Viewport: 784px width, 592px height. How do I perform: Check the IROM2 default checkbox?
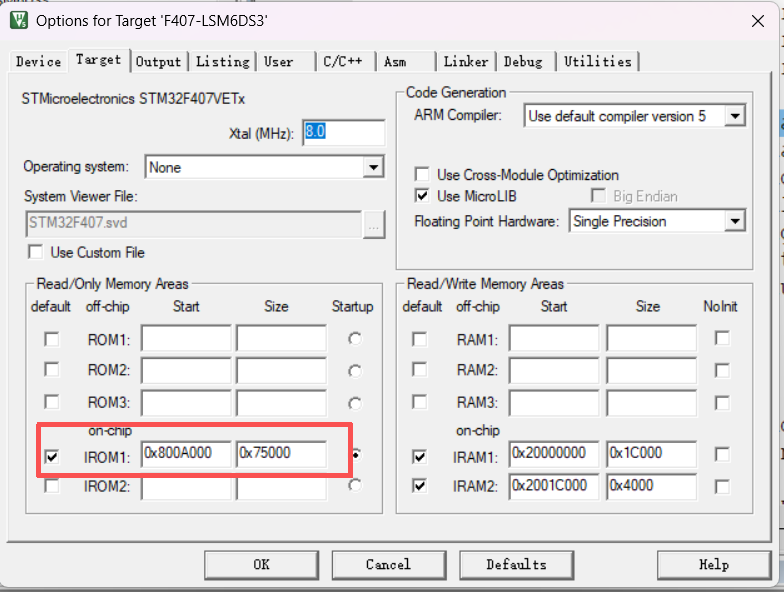tap(52, 486)
